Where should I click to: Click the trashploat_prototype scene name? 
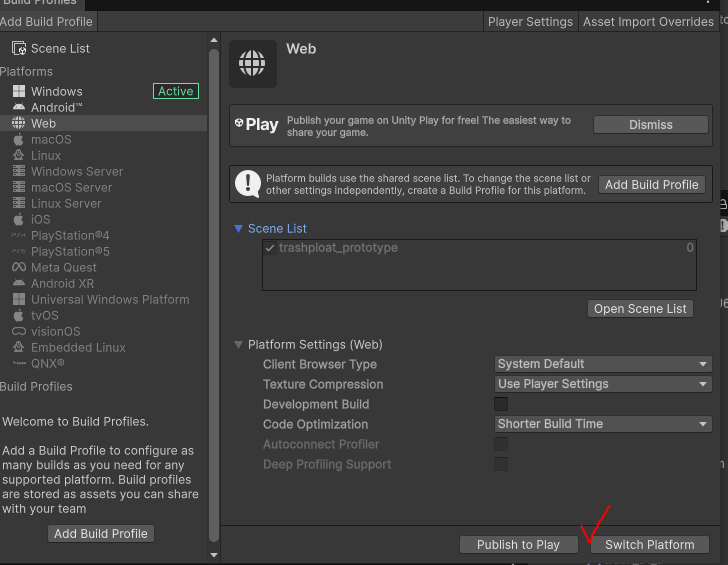(x=338, y=247)
